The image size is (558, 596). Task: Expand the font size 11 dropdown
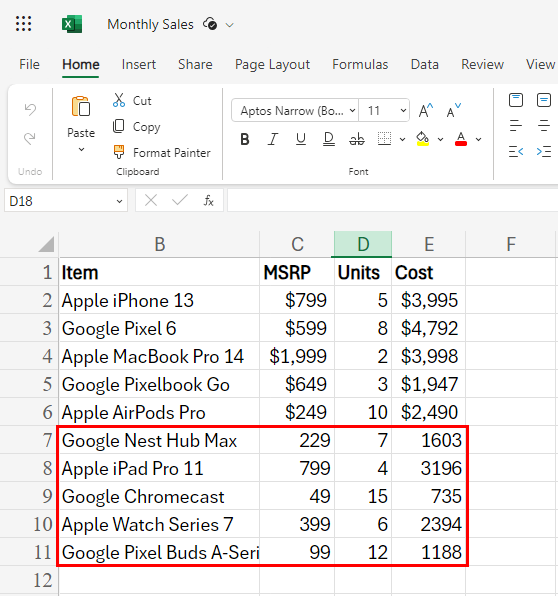pos(403,111)
